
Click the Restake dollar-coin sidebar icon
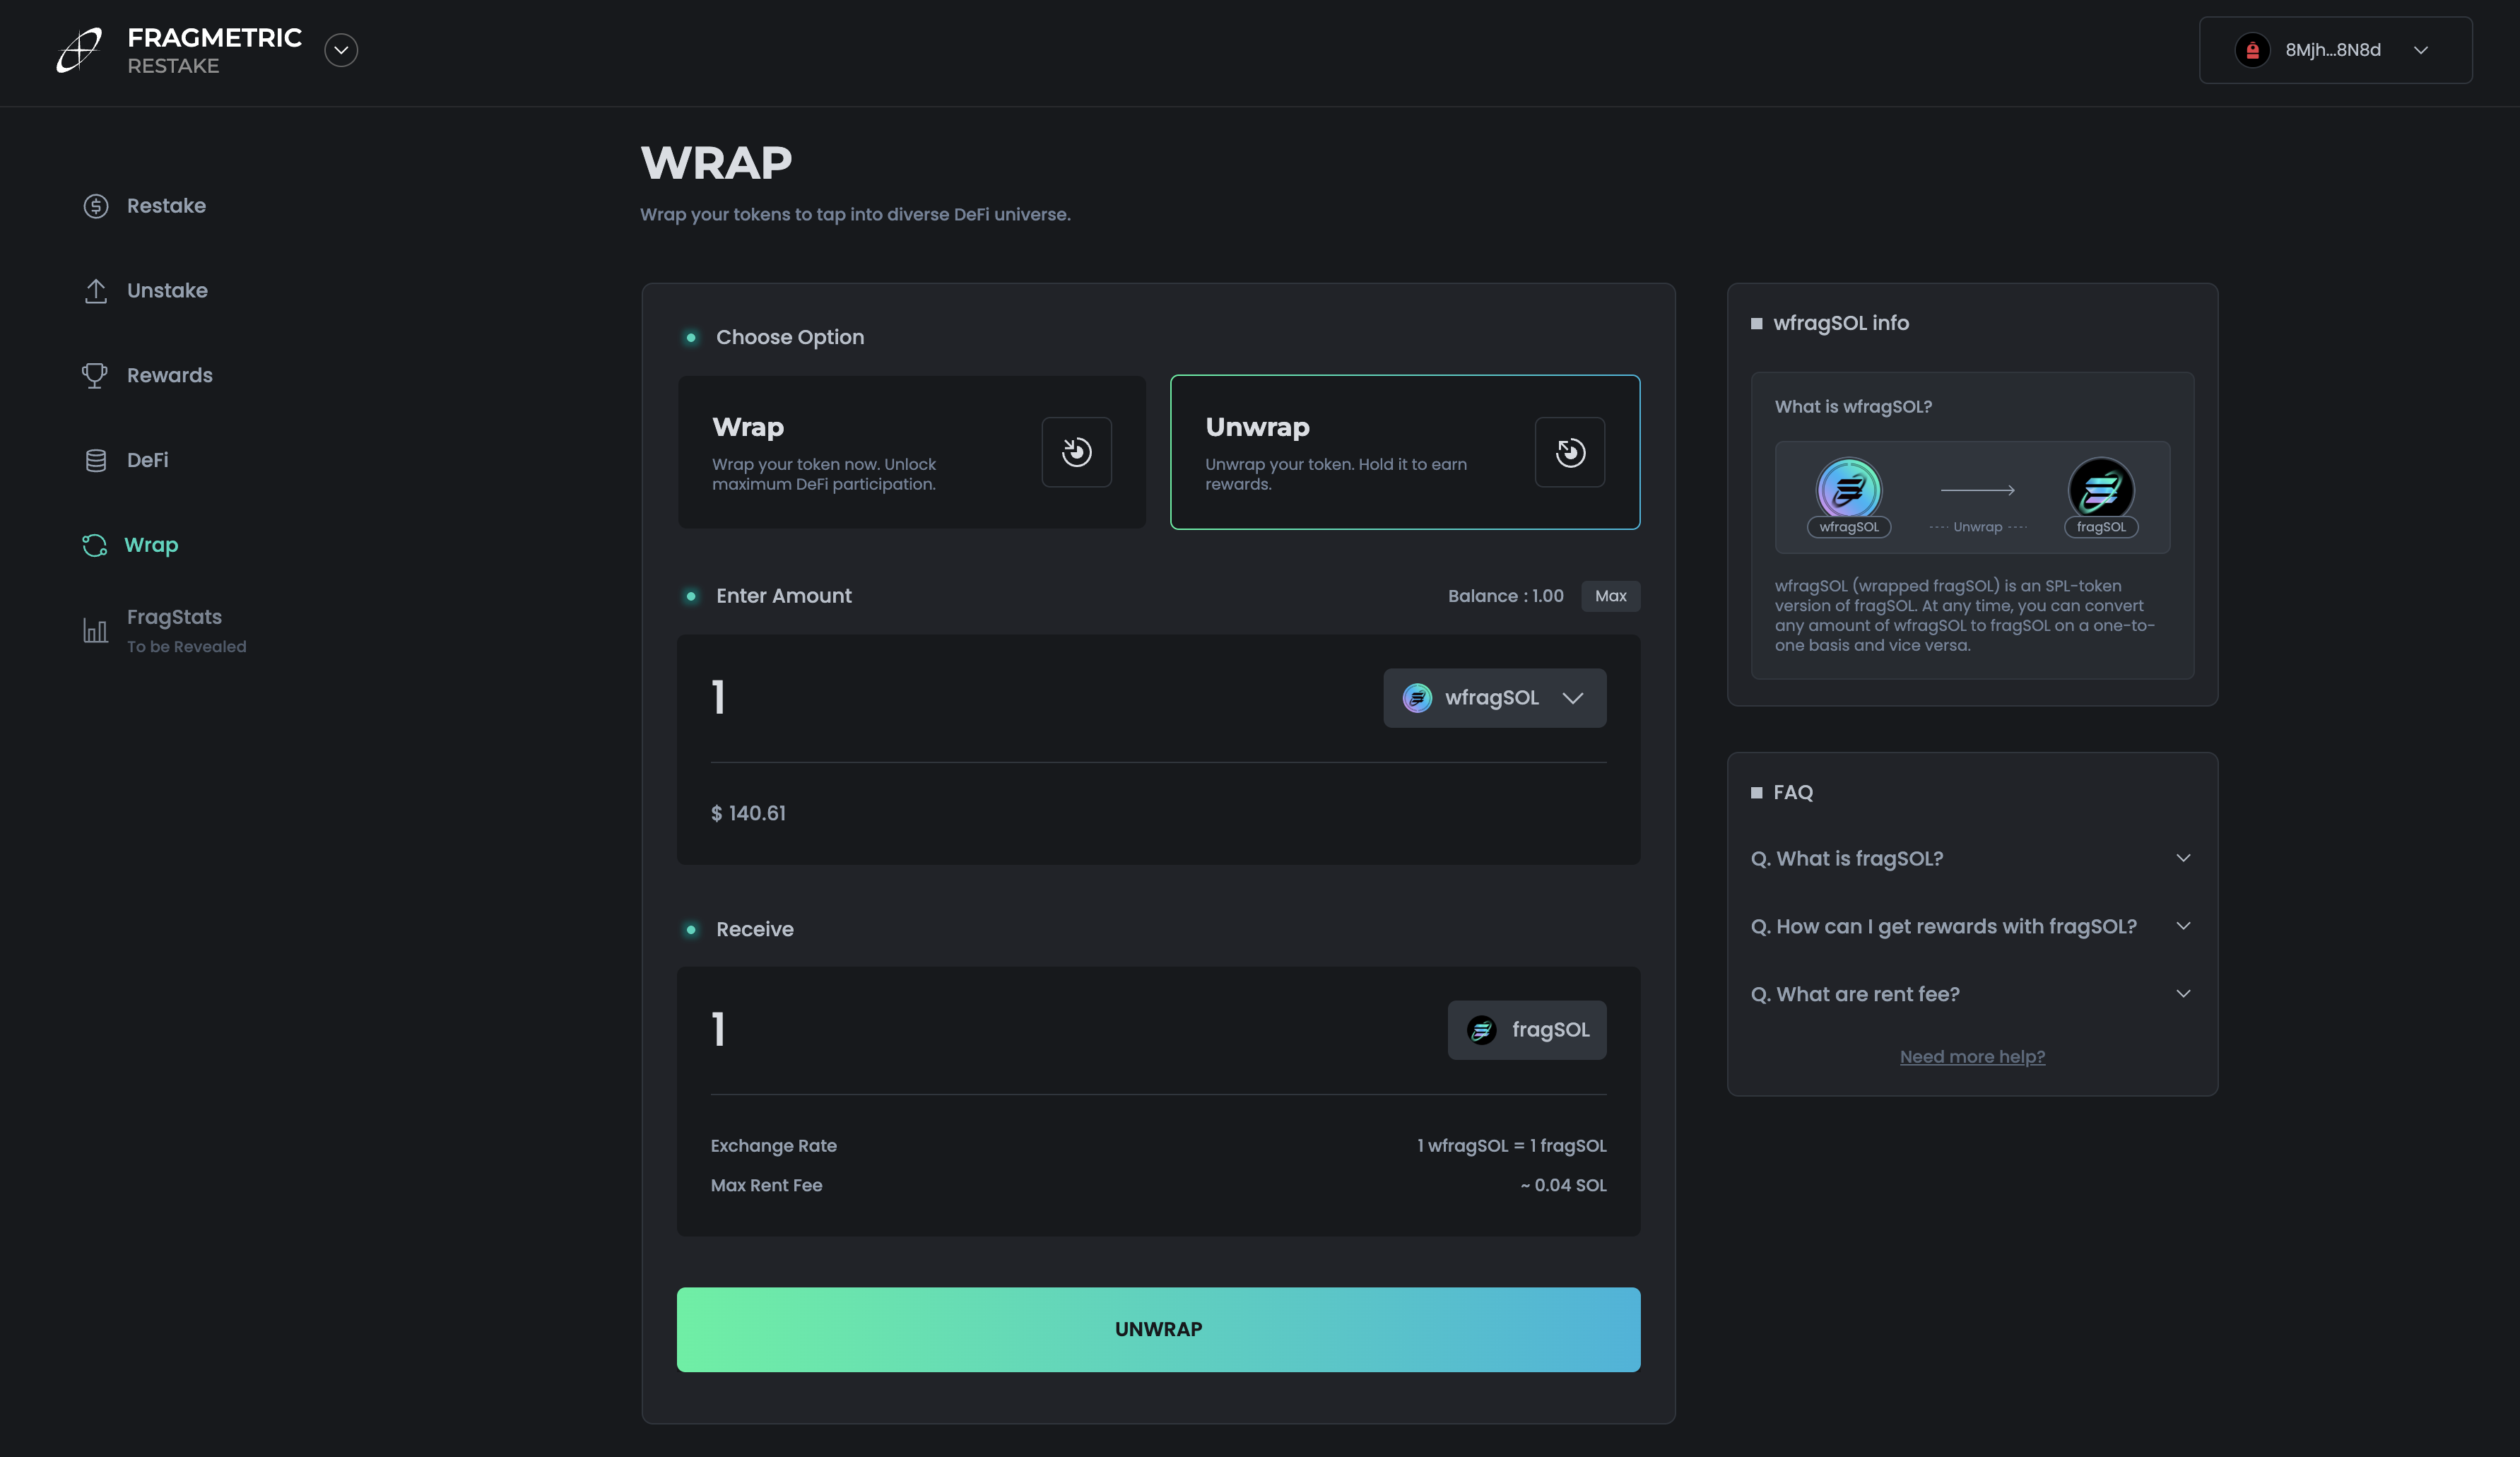(x=96, y=206)
